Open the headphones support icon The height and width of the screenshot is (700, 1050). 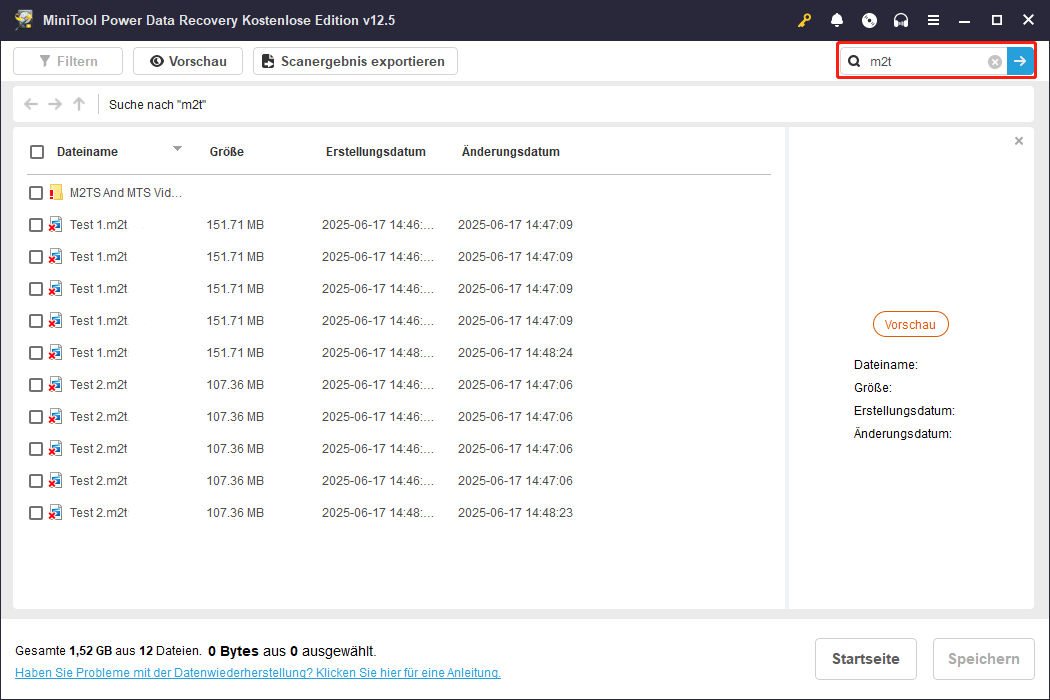point(901,20)
